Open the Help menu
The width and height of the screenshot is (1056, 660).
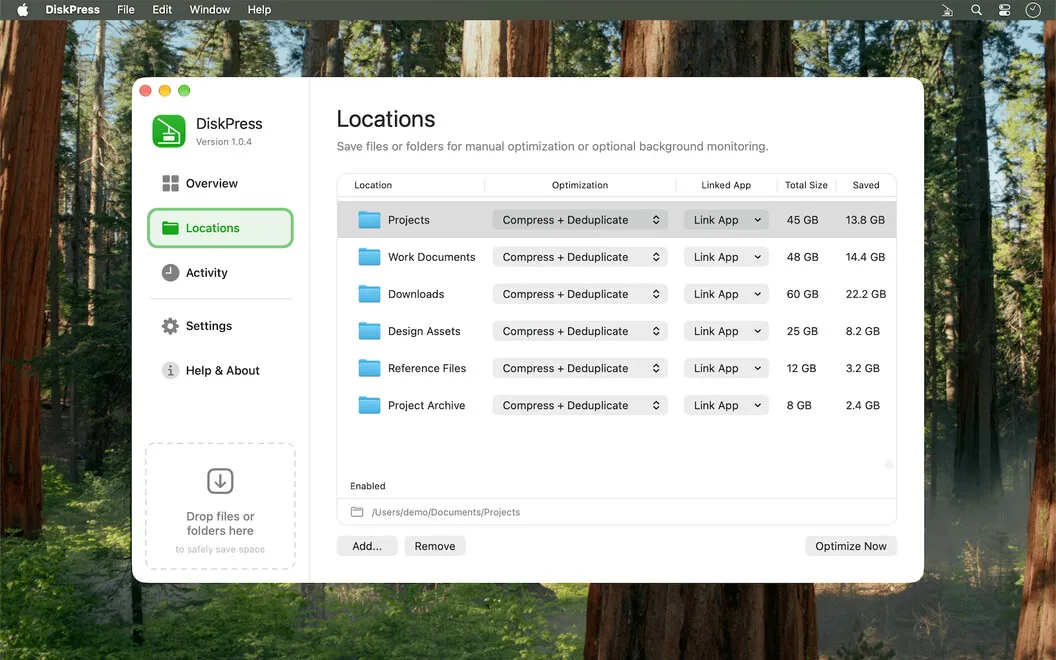click(x=259, y=9)
